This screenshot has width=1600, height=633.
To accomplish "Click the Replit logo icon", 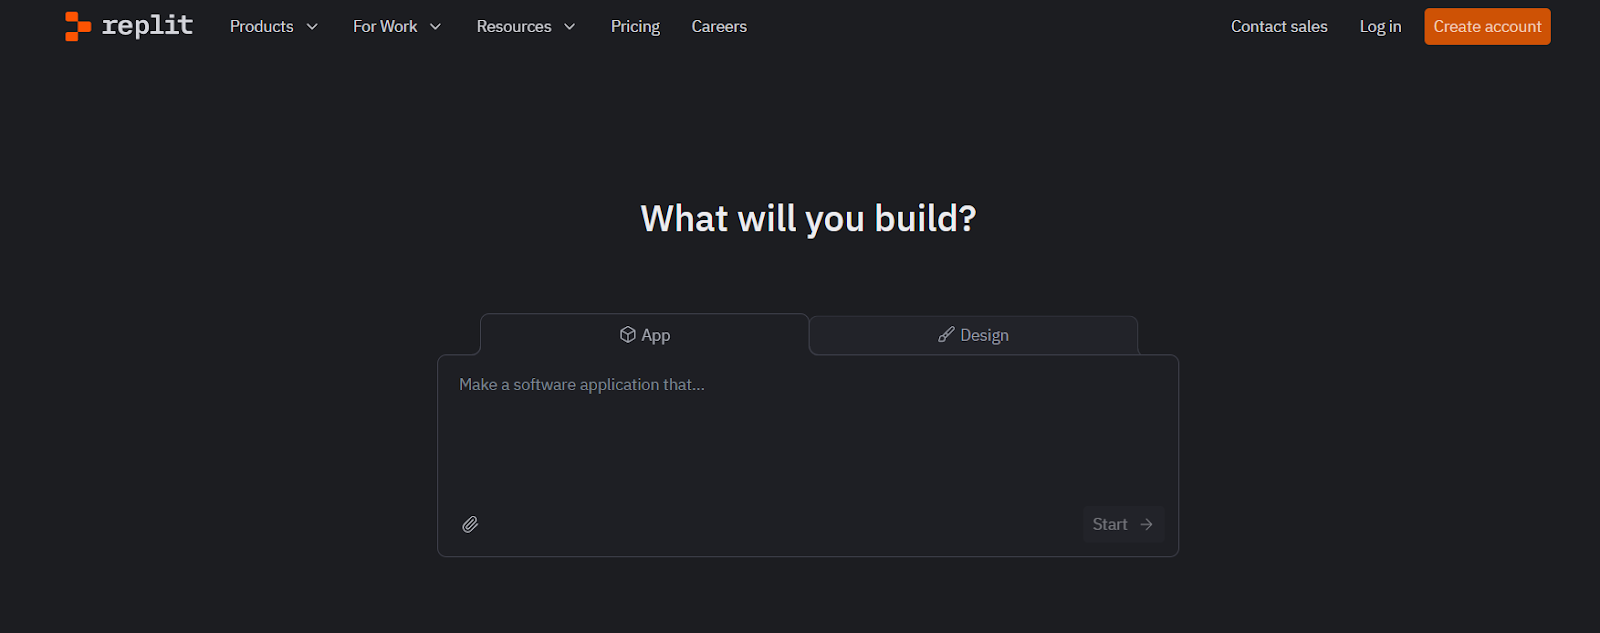I will click(x=78, y=26).
